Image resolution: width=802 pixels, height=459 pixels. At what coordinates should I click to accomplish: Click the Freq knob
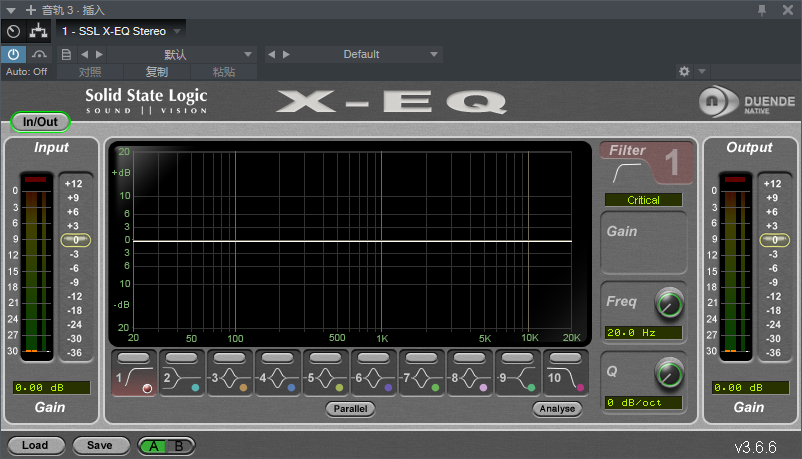point(669,304)
